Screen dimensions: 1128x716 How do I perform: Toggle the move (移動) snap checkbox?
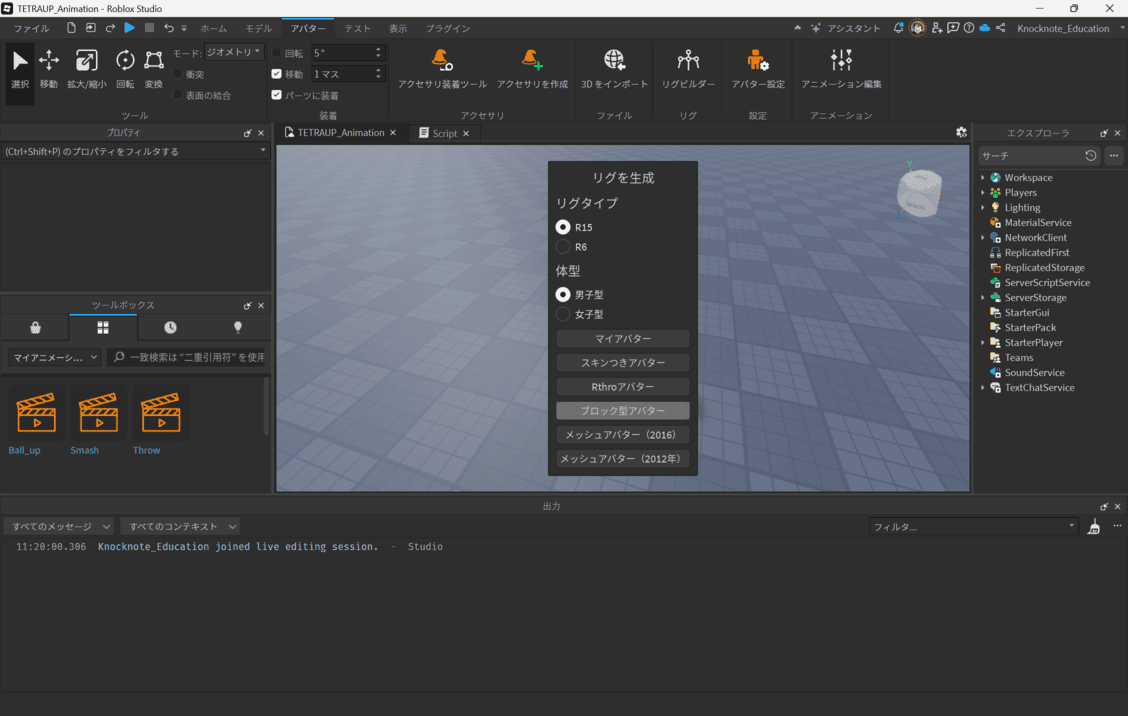point(276,74)
